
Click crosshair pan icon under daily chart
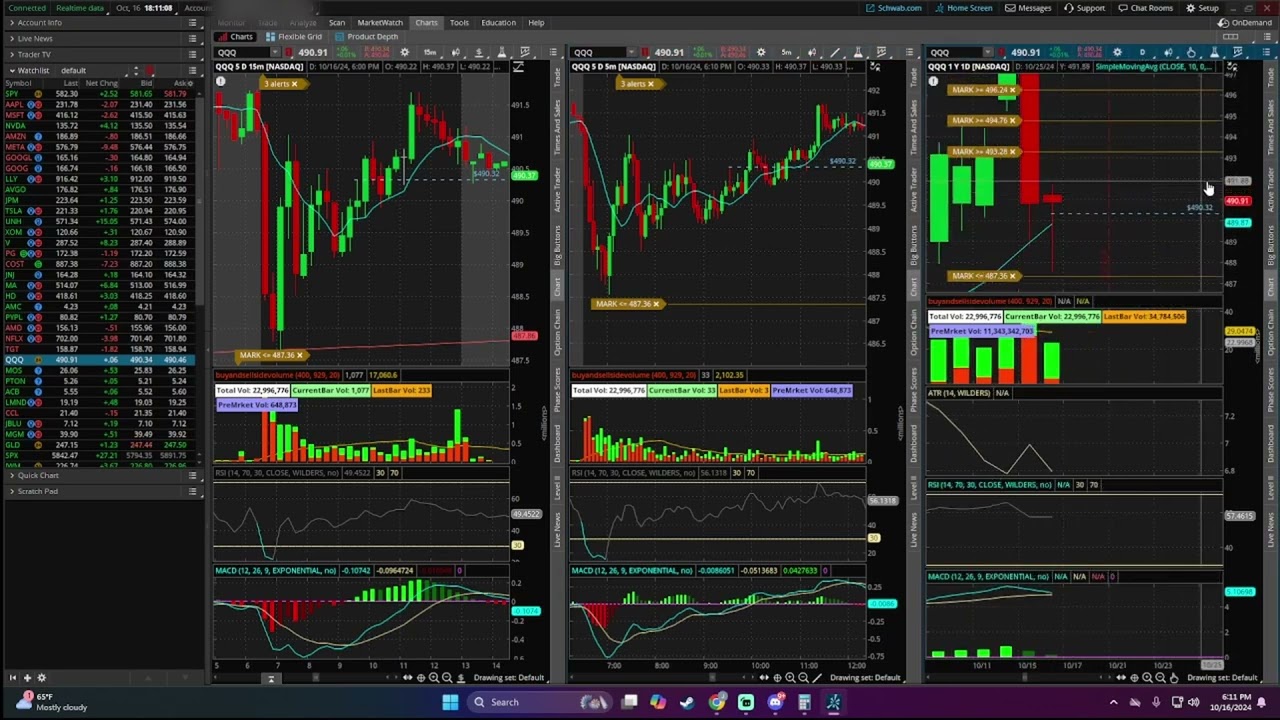tap(1135, 678)
